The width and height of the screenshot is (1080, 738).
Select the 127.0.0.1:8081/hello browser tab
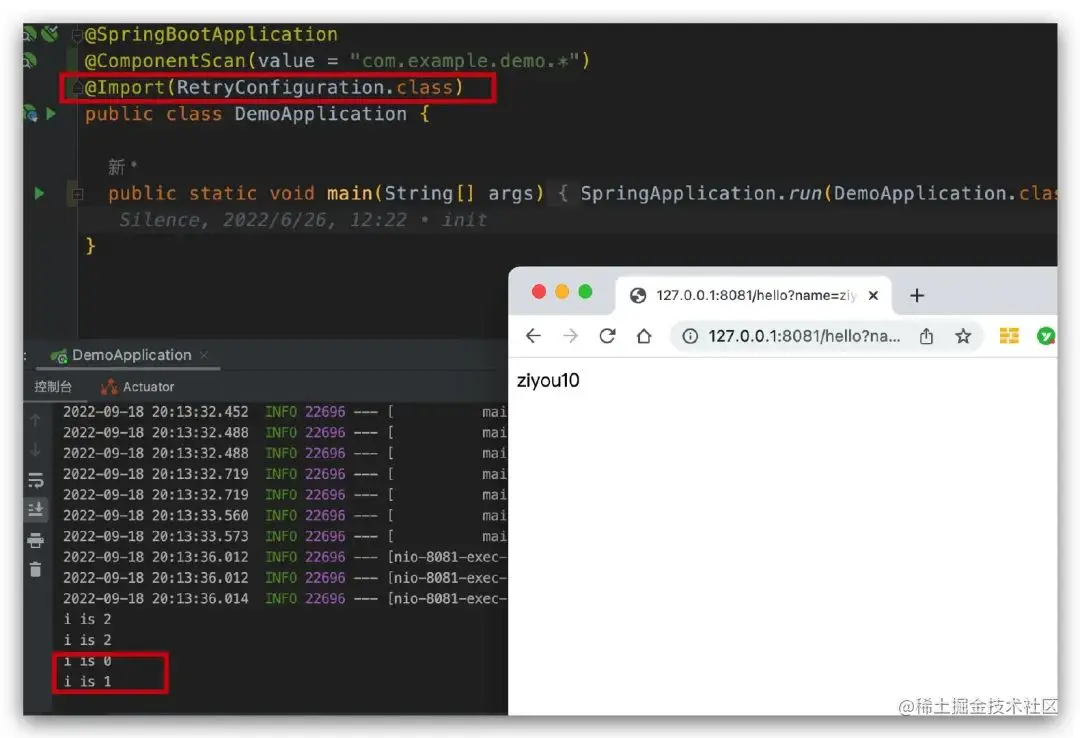pos(754,296)
